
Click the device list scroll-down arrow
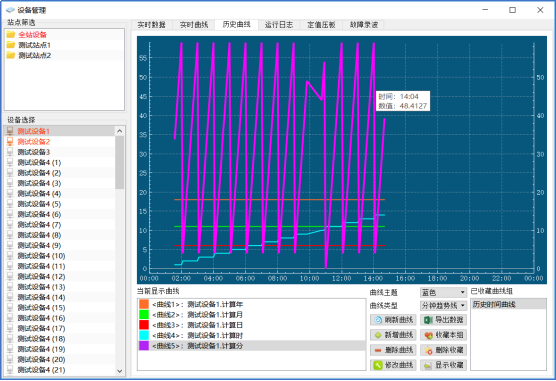[119, 371]
